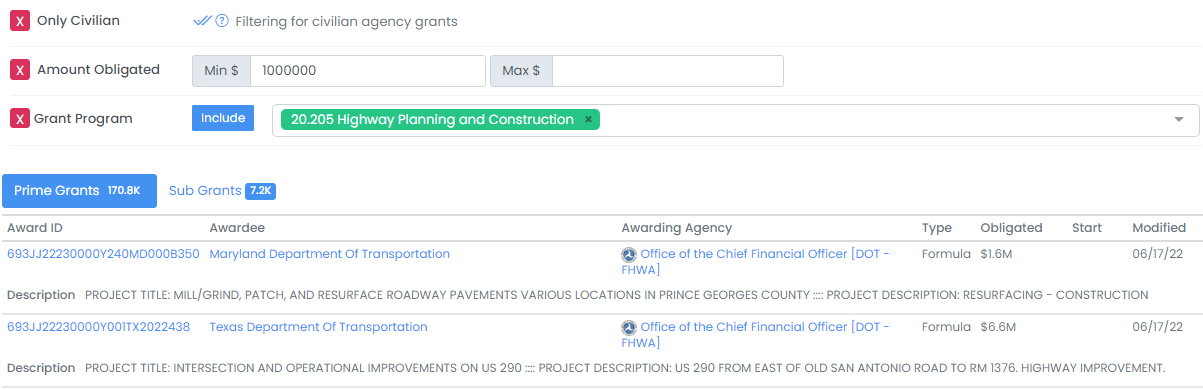The image size is (1203, 390).
Task: Click the DOT agency logo for Texas grant
Action: pyautogui.click(x=629, y=328)
